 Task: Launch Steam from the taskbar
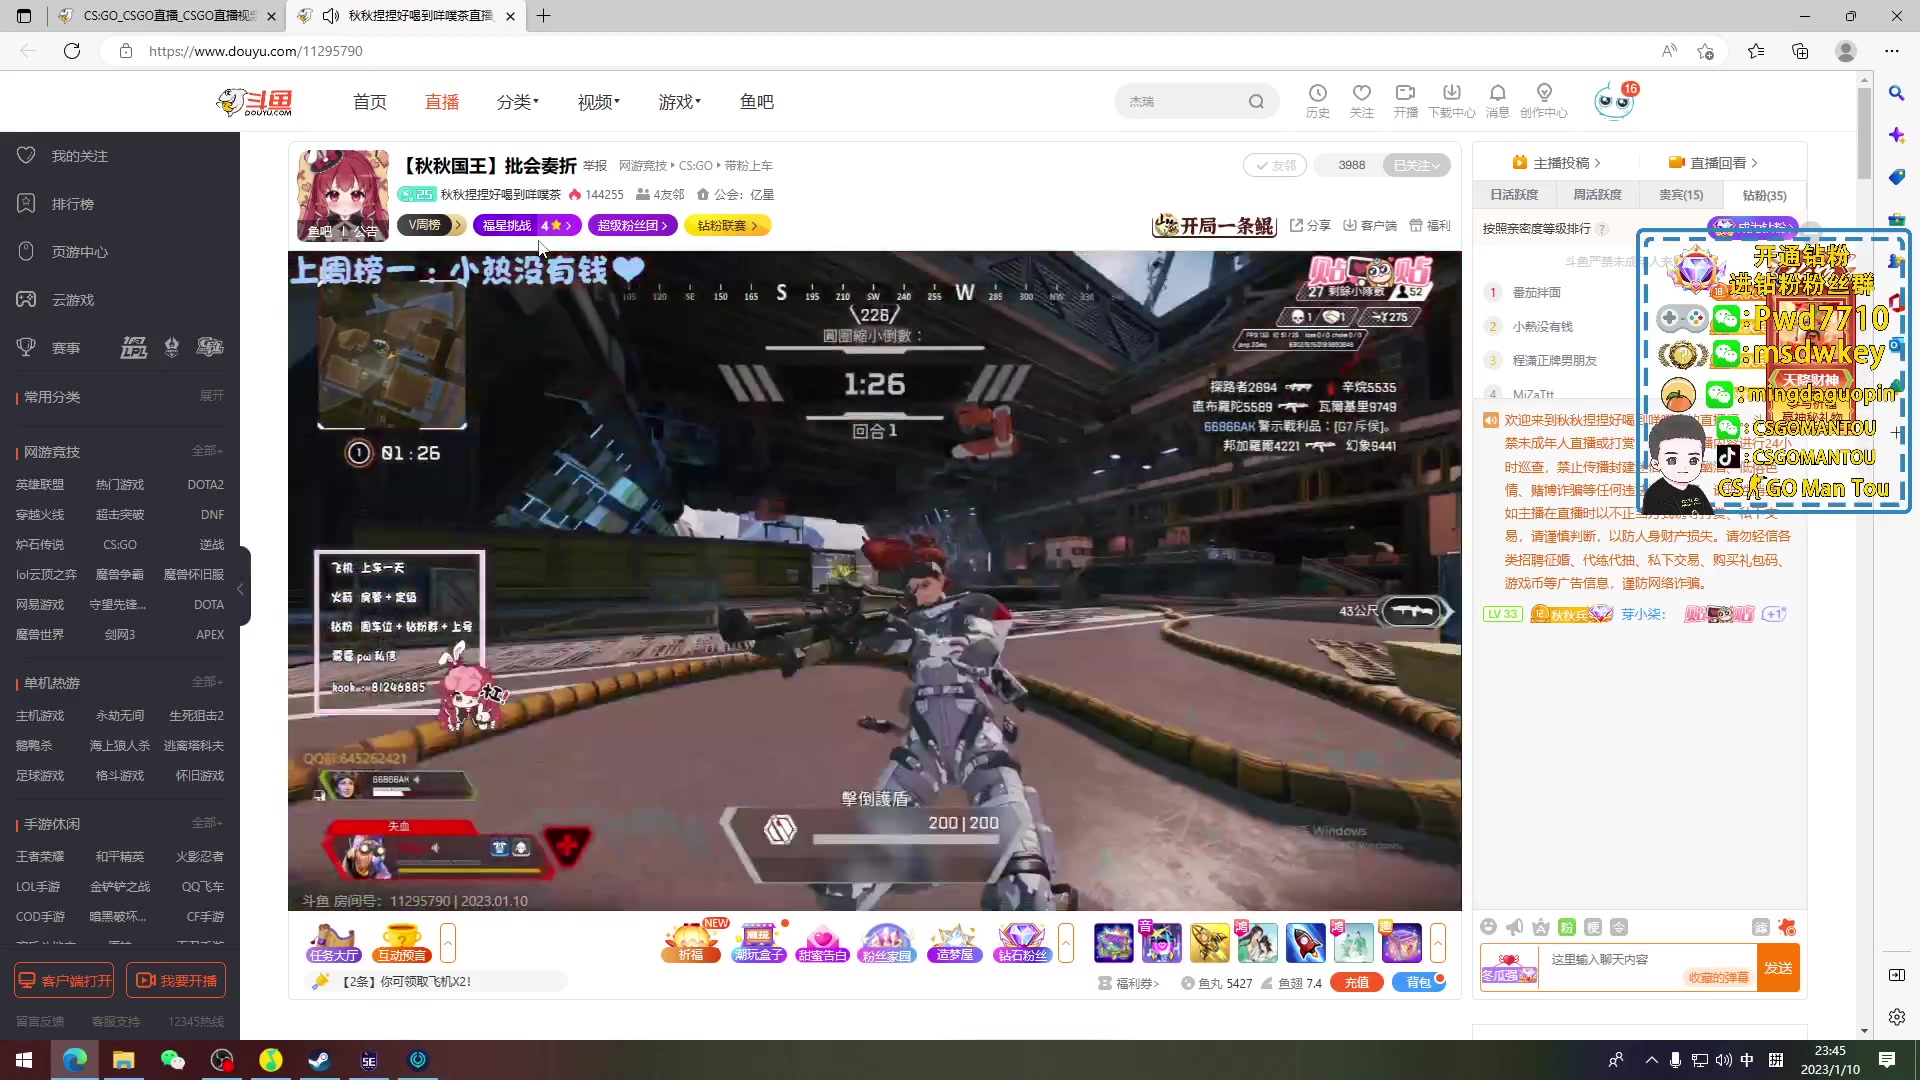tap(319, 1060)
